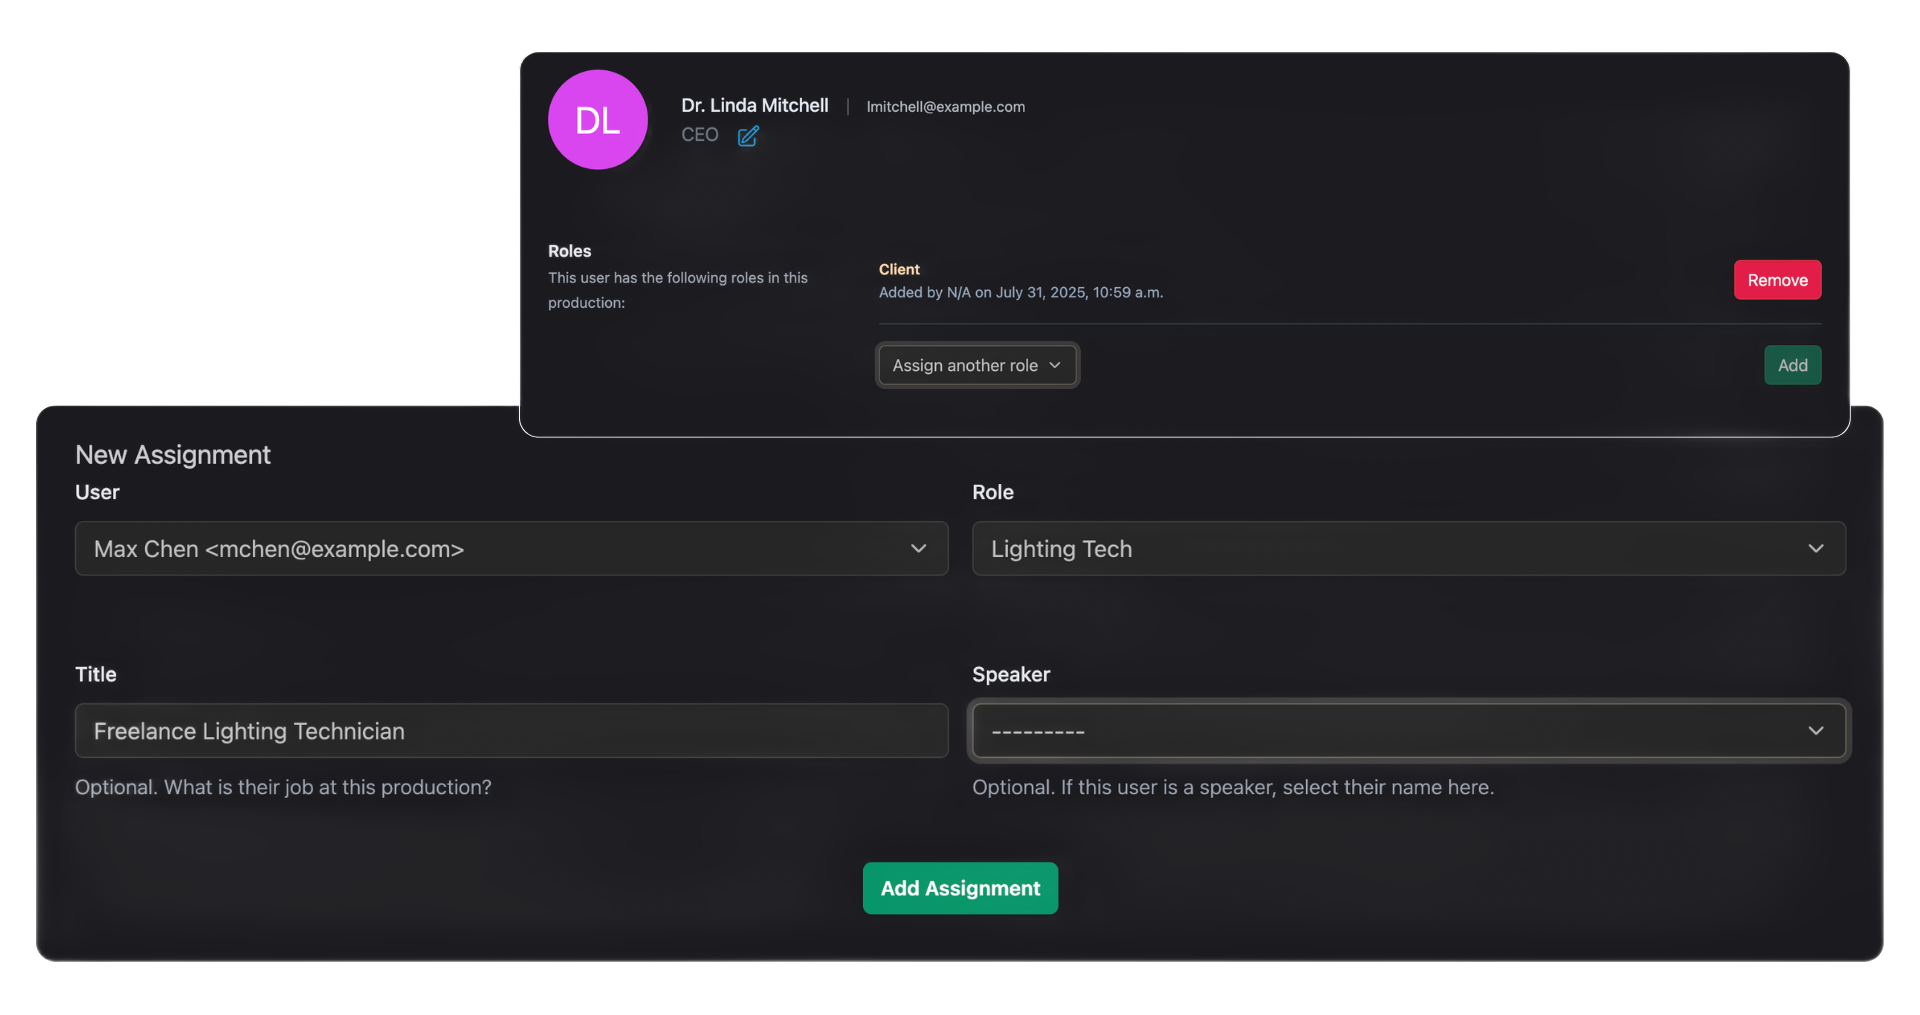Screen dimensions: 1920x1015
Task: Remove the Client role
Action: (1777, 280)
